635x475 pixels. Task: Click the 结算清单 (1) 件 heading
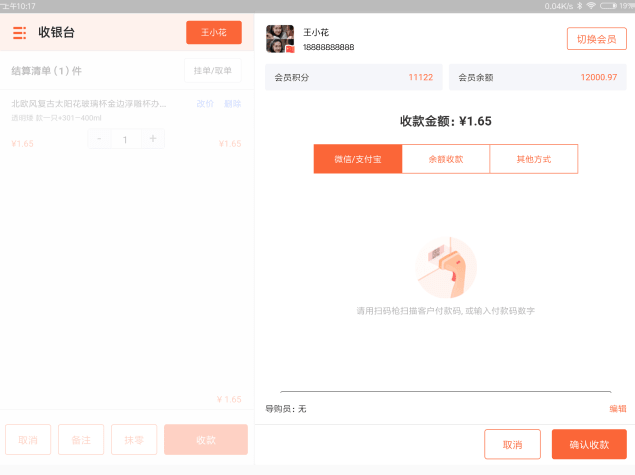pos(47,71)
